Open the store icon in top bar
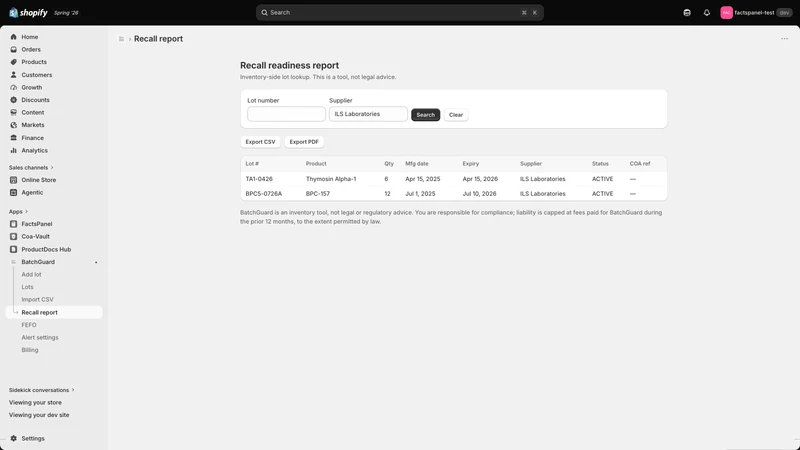Viewport: 800px width, 450px height. [687, 13]
